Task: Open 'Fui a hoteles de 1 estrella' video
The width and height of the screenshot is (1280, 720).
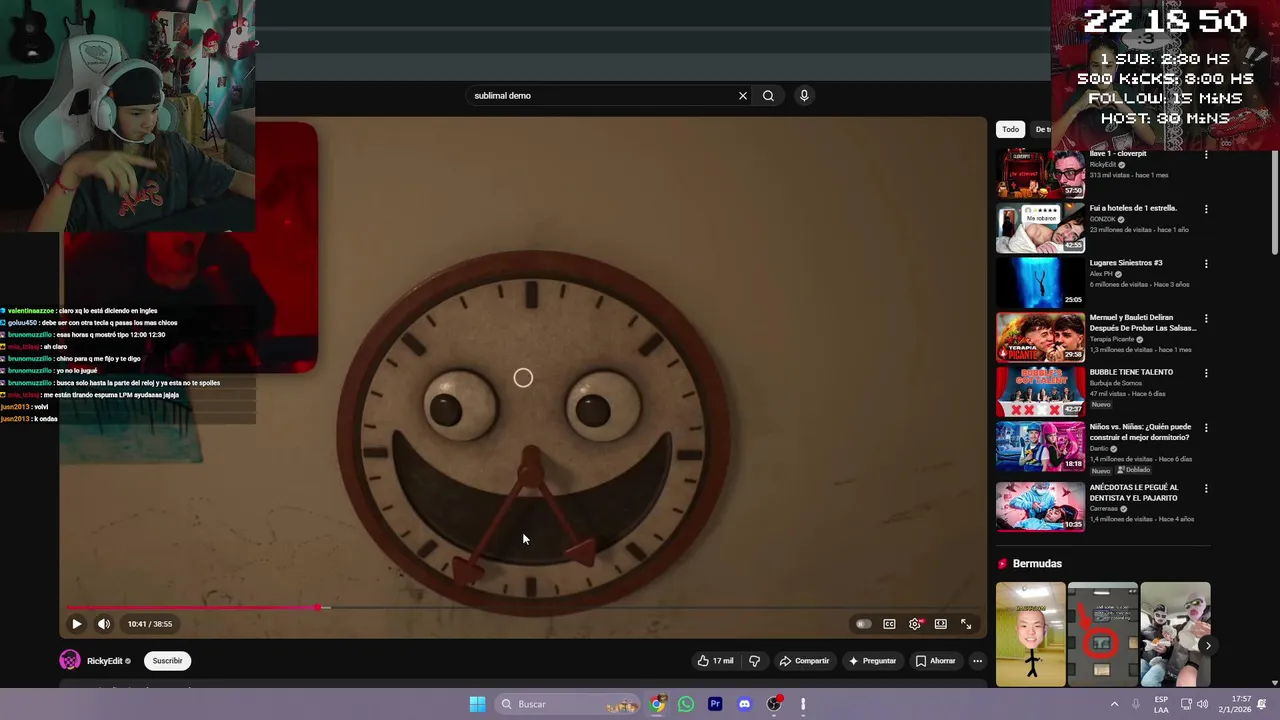Action: click(1040, 228)
